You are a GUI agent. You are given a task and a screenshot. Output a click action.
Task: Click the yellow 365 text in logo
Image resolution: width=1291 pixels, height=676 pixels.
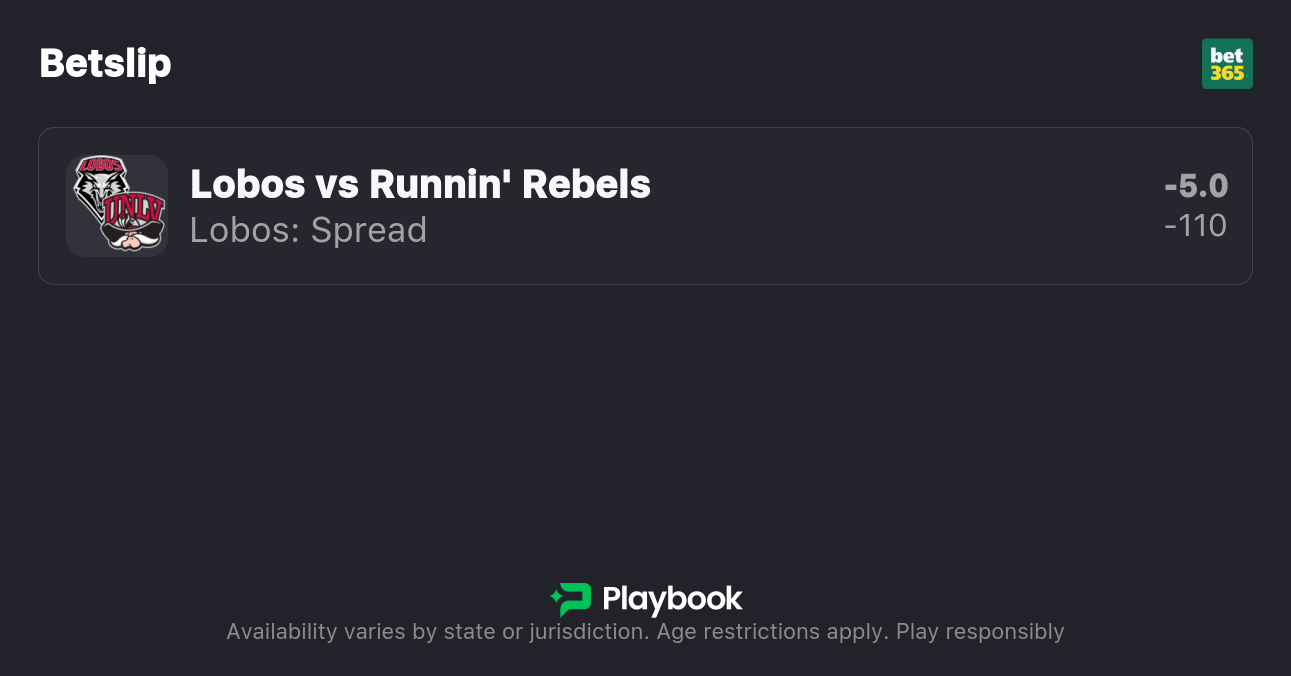tap(1227, 74)
